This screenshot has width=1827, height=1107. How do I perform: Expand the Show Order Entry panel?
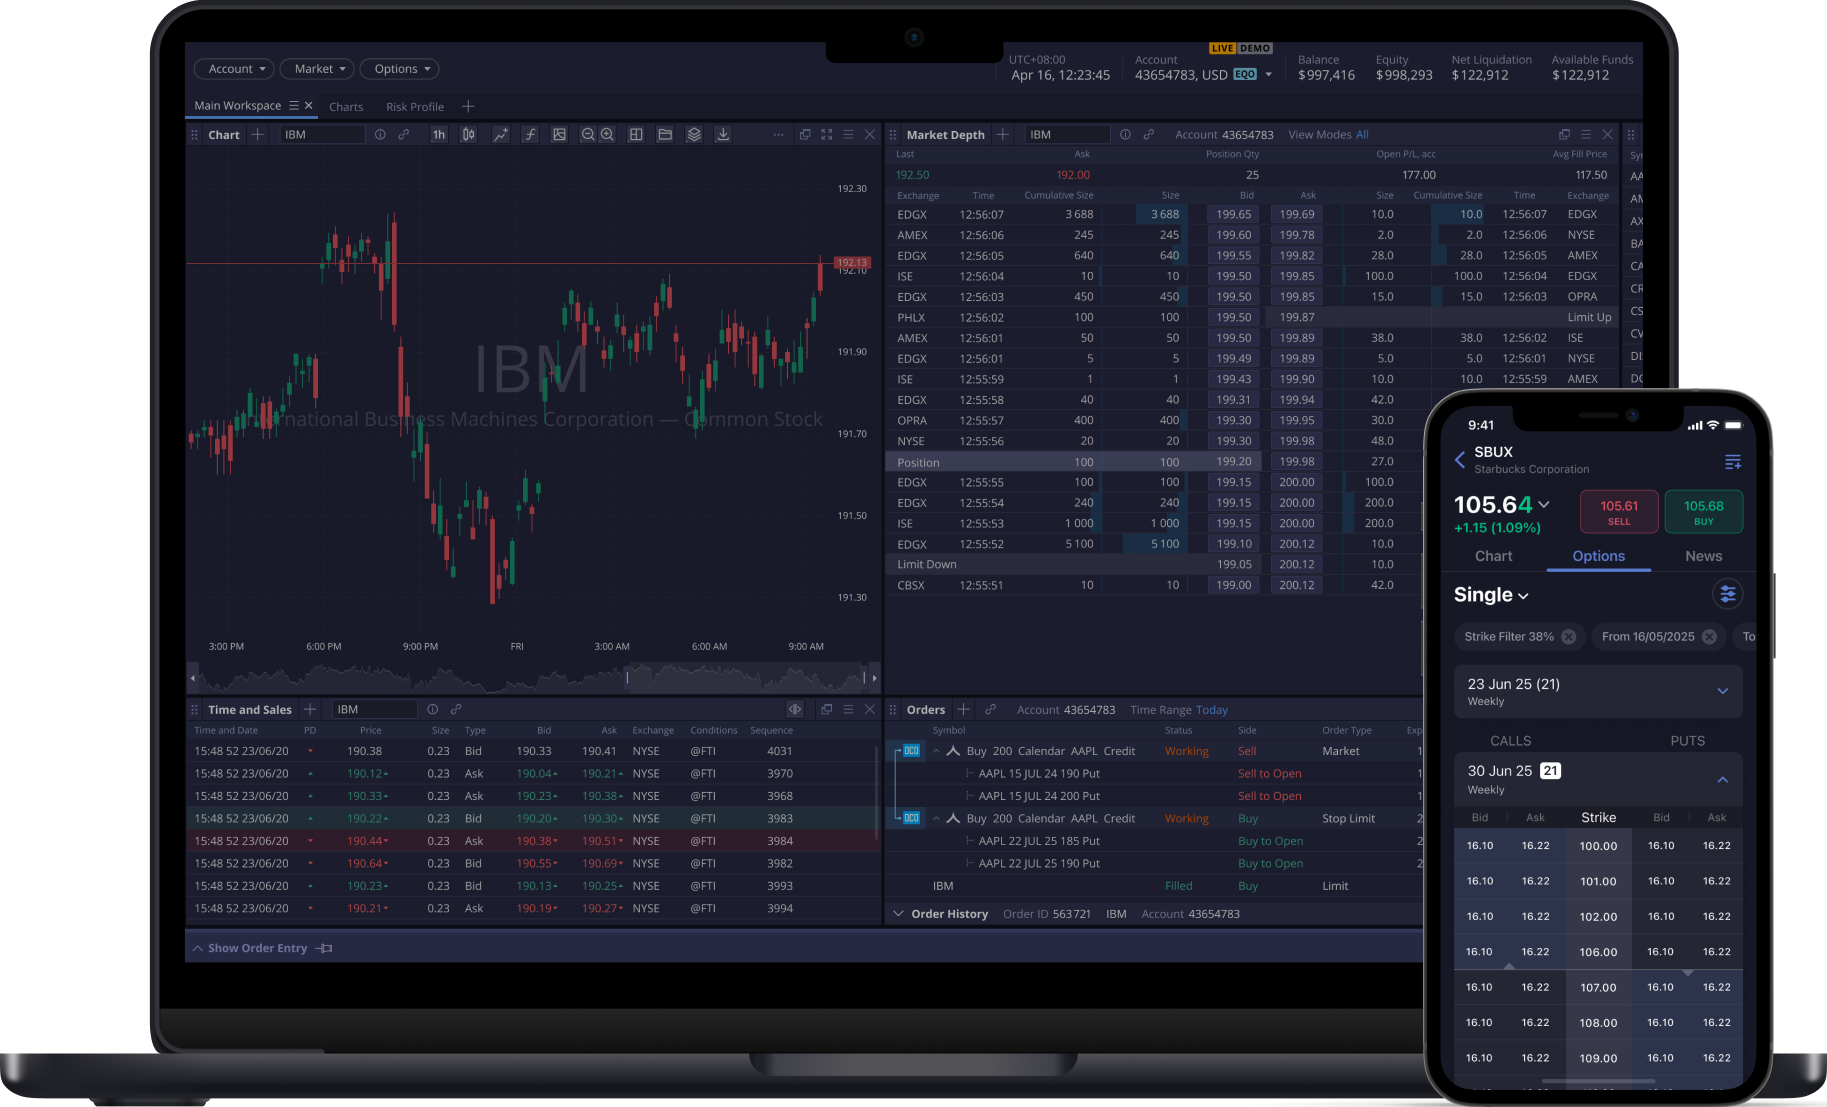click(x=262, y=948)
